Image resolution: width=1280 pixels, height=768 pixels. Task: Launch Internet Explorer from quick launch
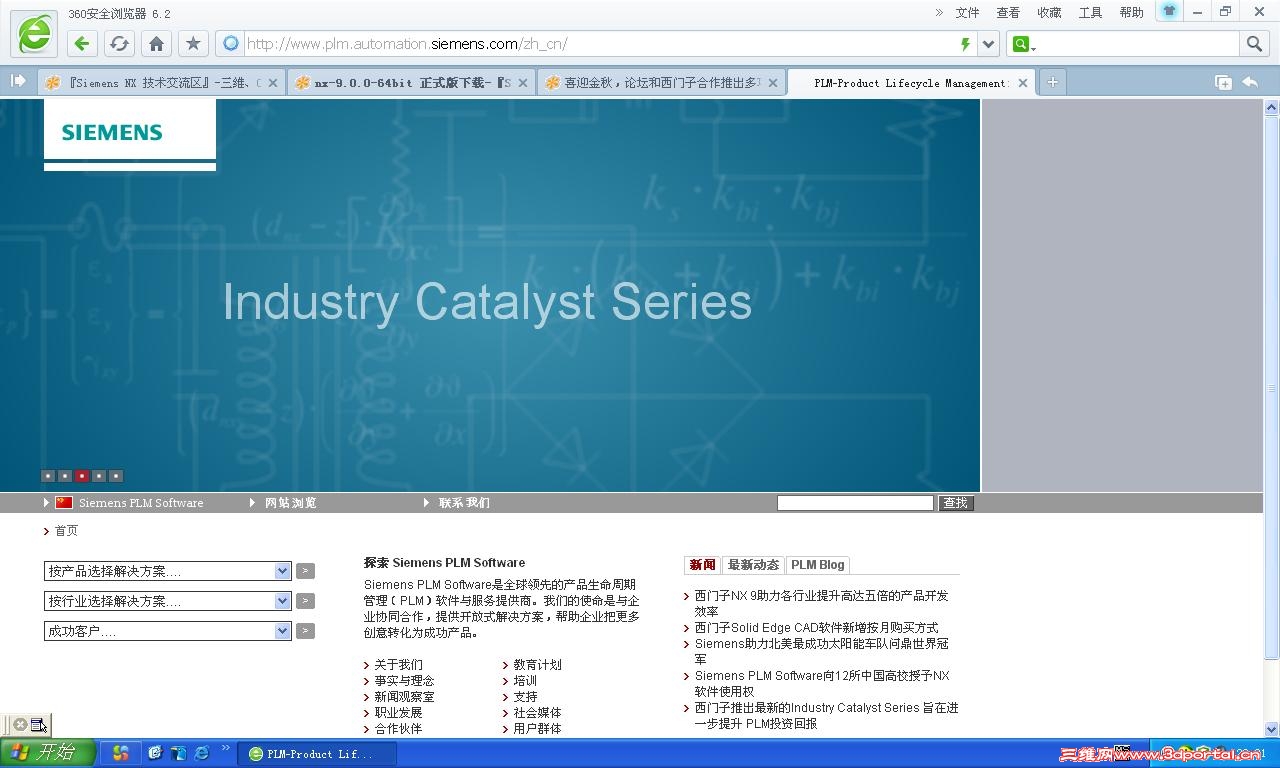click(x=201, y=753)
